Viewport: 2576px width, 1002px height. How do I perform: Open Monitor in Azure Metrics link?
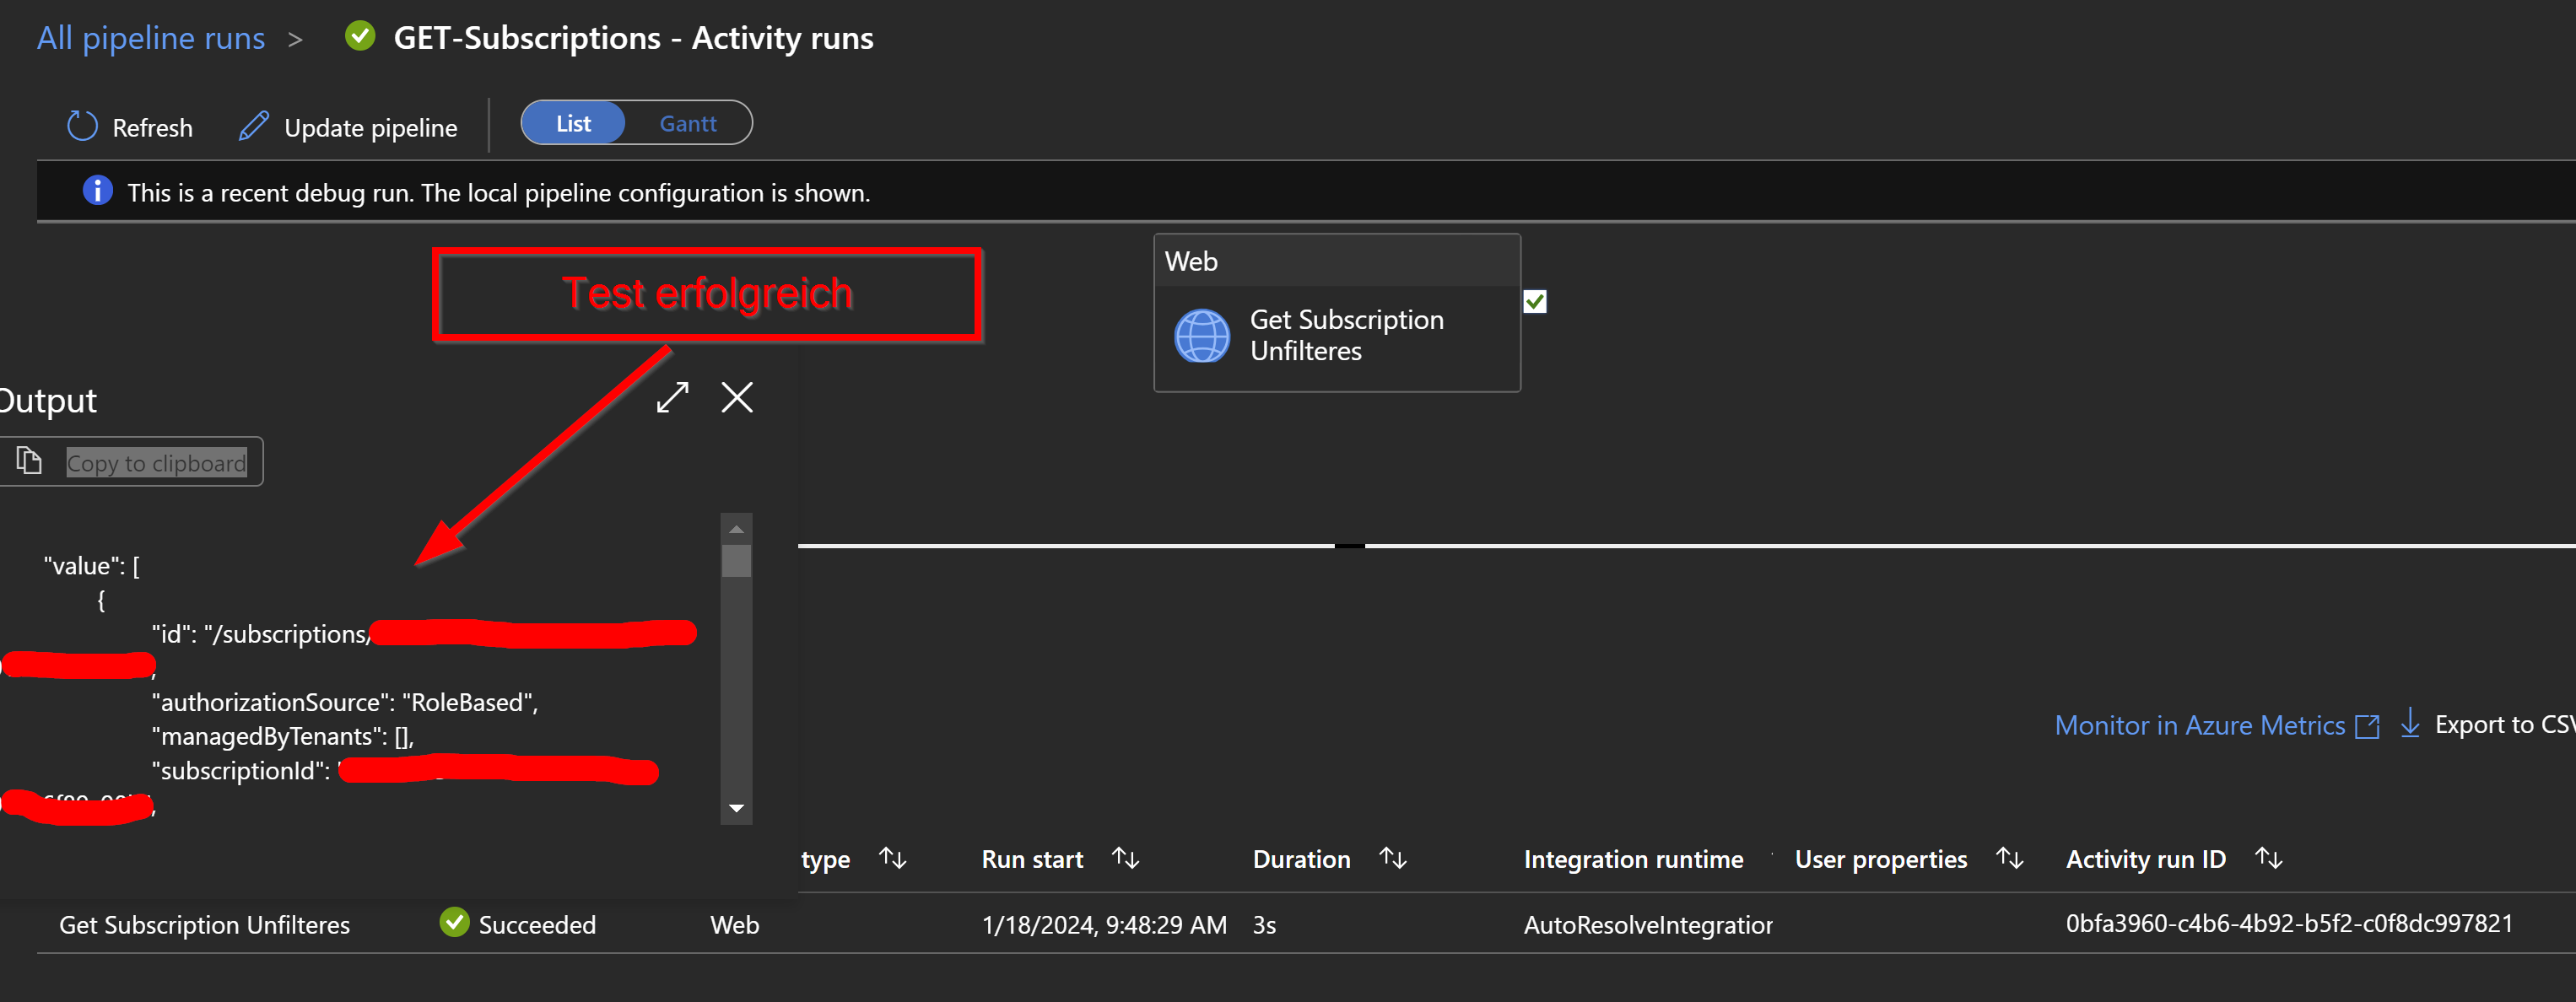tap(2199, 725)
